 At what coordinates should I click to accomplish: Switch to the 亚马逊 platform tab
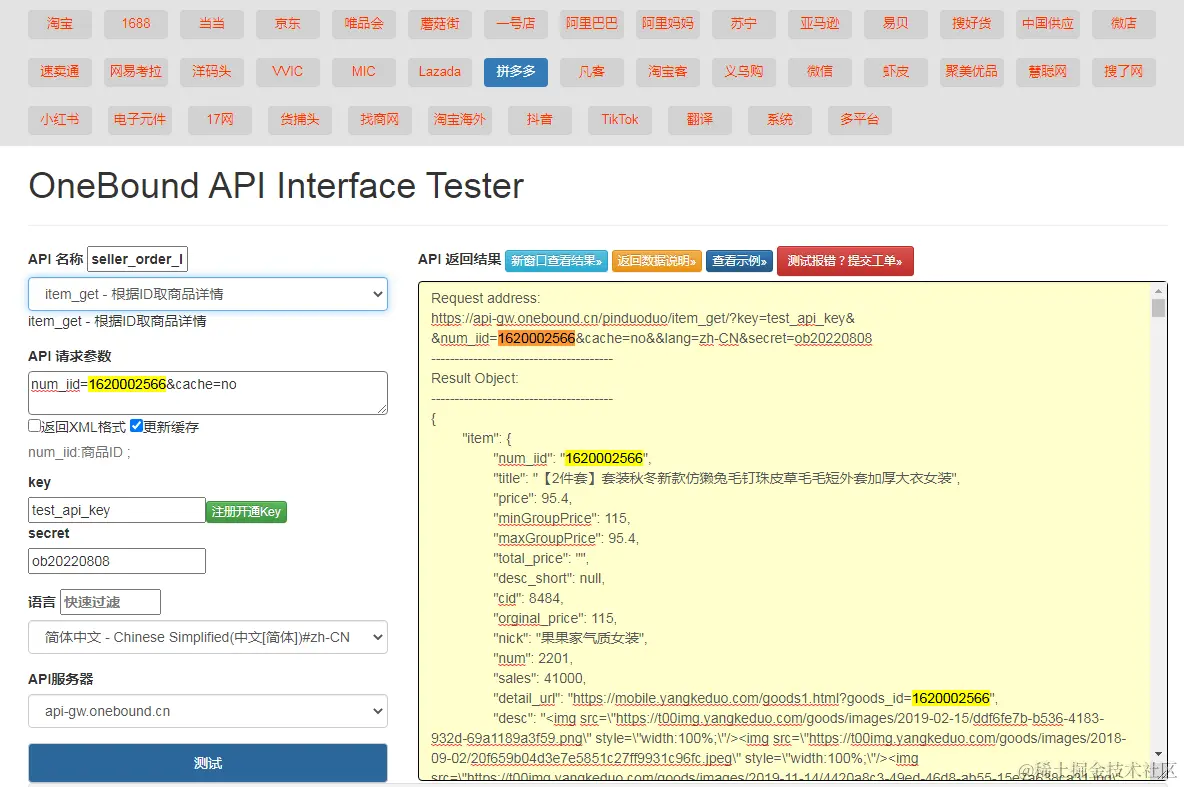coord(820,24)
